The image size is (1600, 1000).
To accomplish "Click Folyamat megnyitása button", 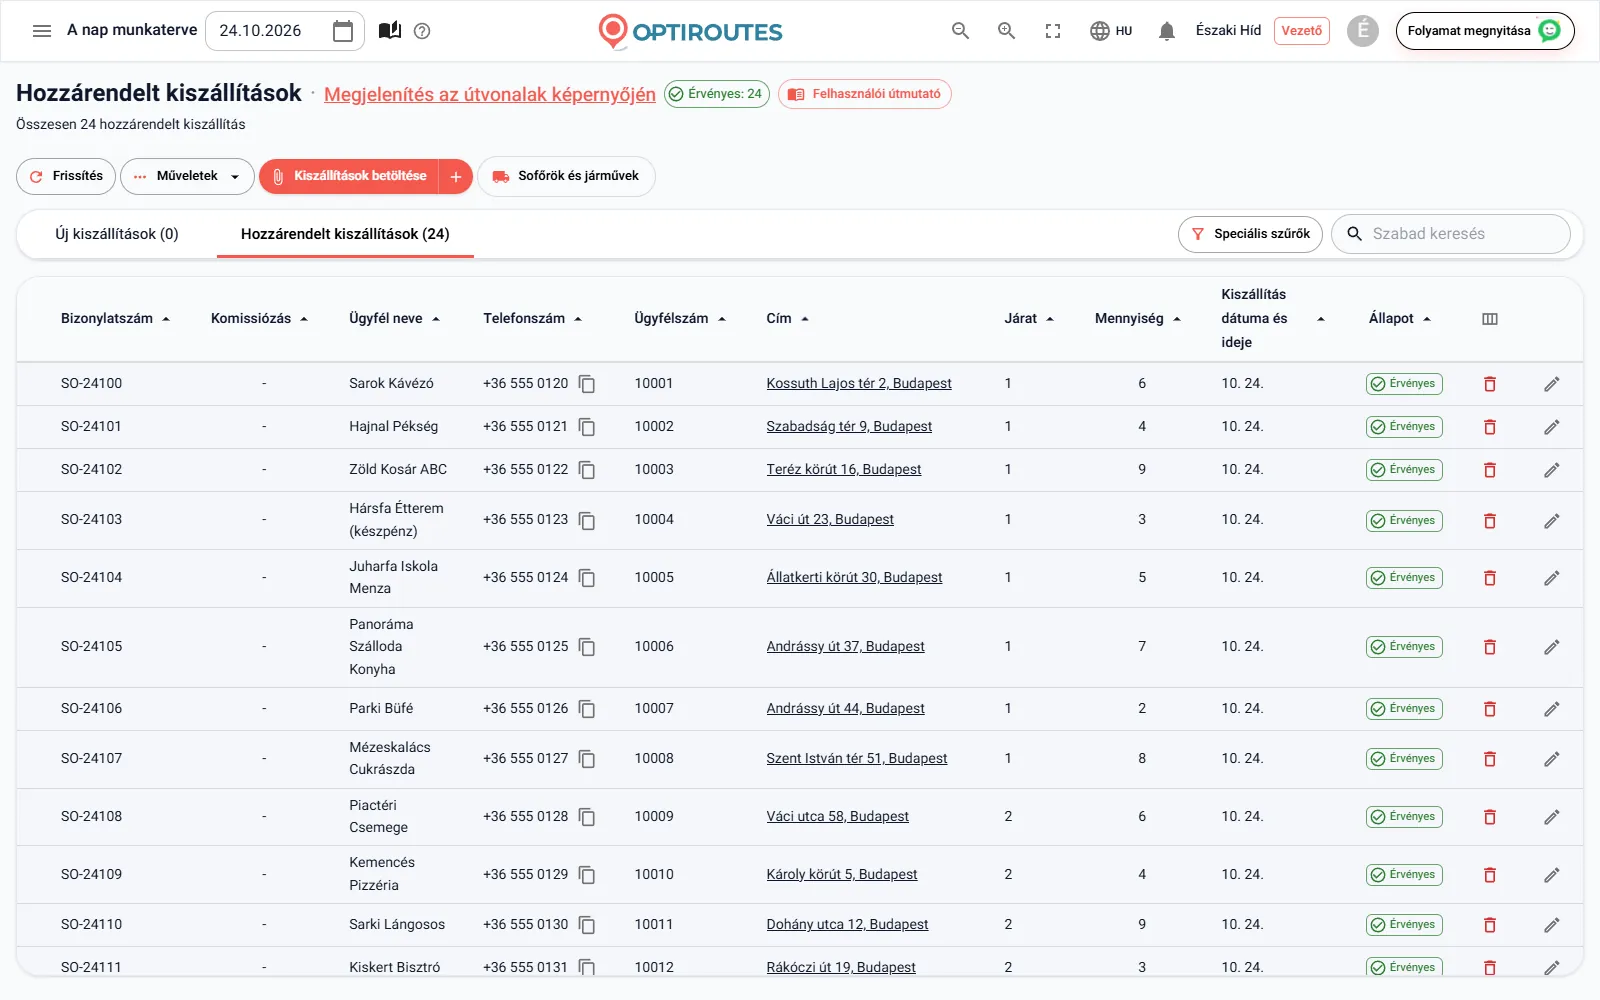I will click(1485, 31).
